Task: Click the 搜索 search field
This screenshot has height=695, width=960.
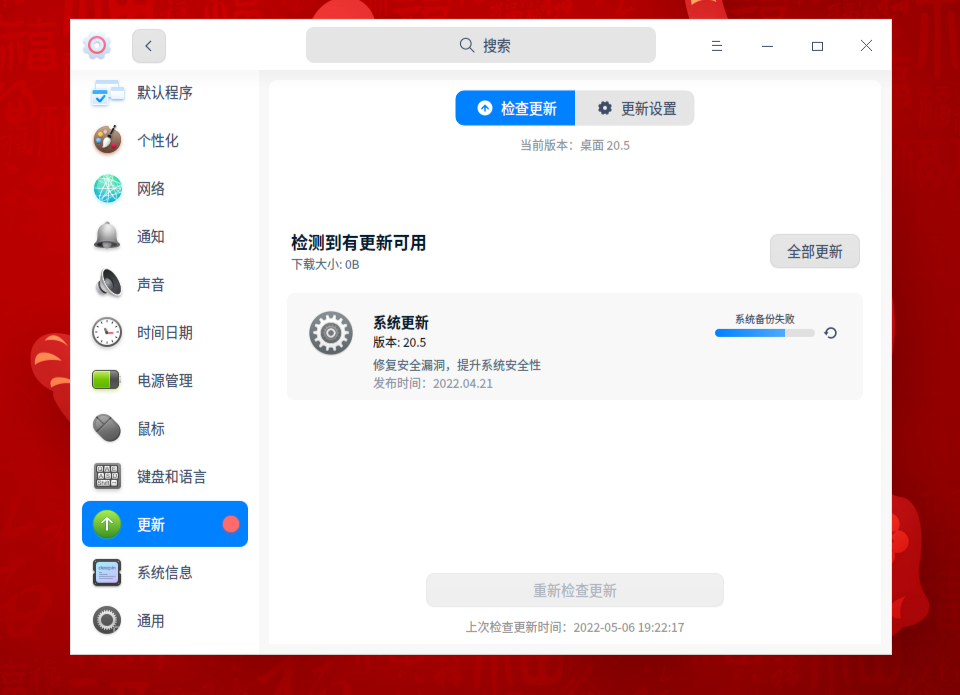Action: tap(480, 44)
